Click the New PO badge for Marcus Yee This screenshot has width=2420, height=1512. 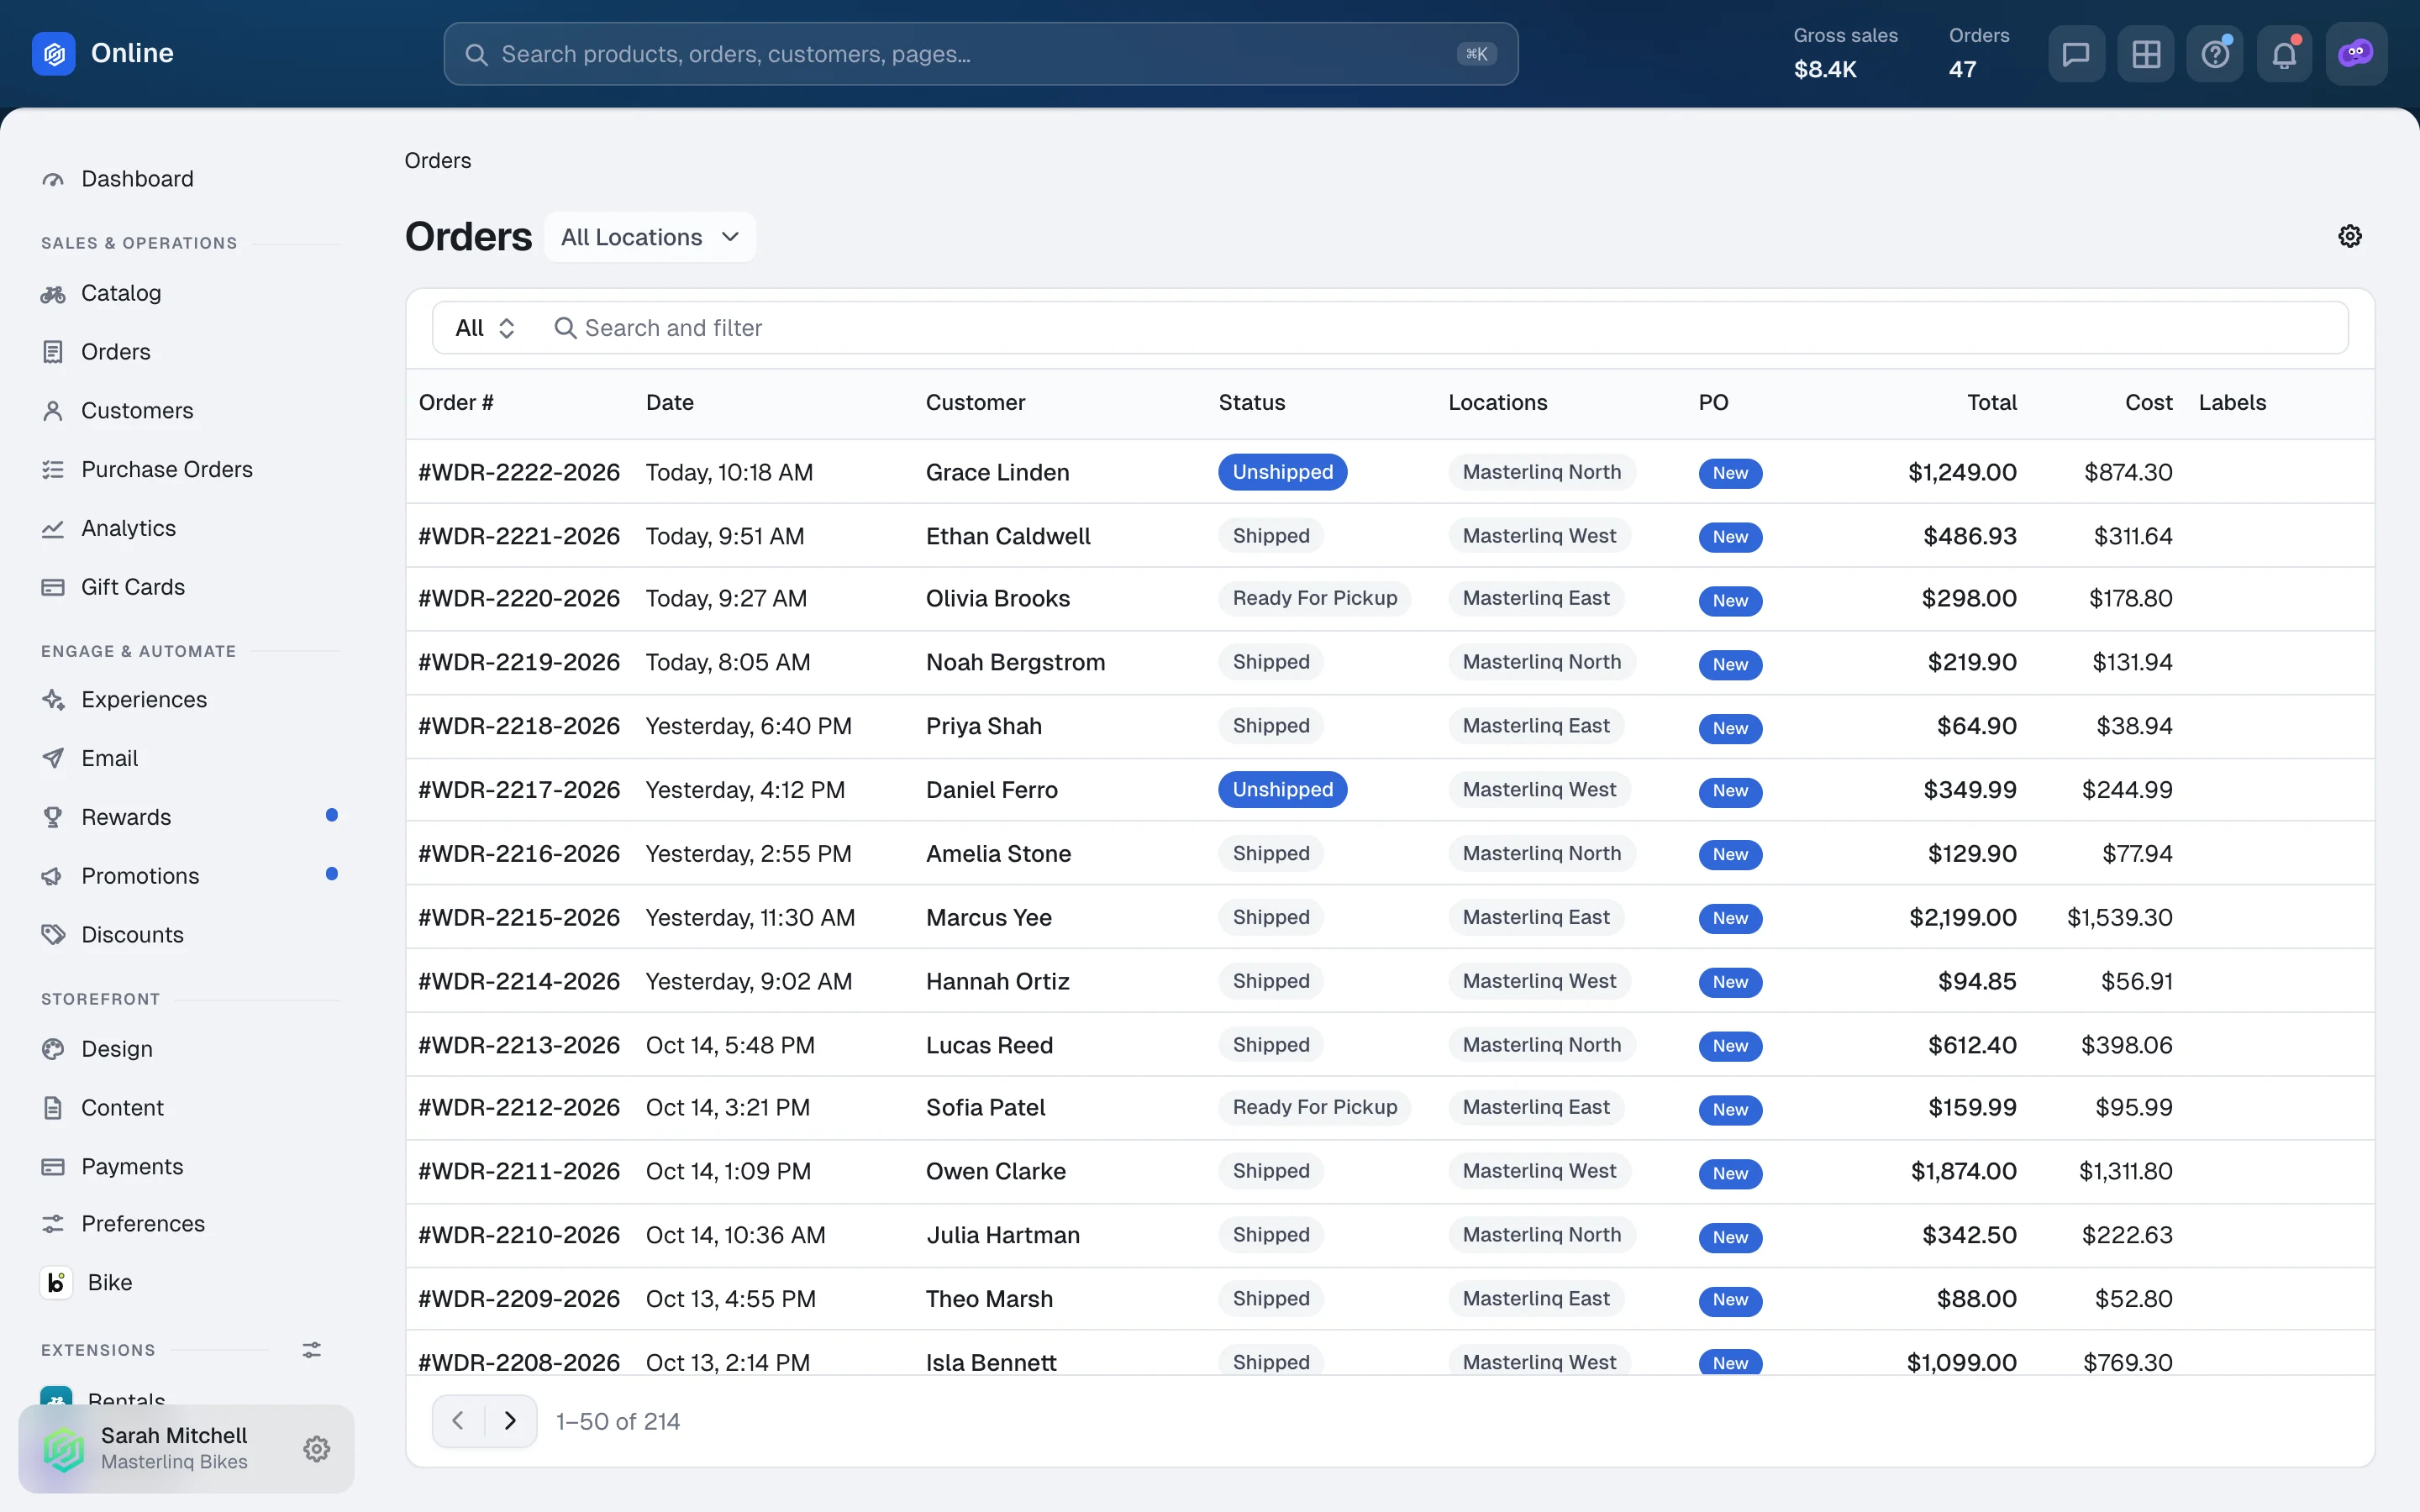(1730, 918)
